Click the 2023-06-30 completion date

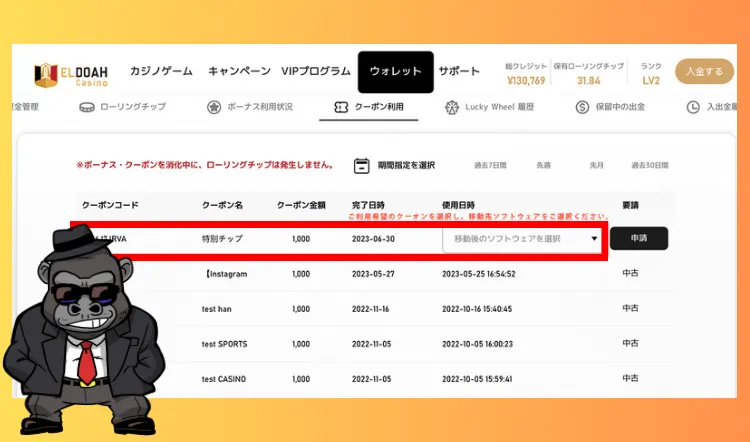(374, 239)
